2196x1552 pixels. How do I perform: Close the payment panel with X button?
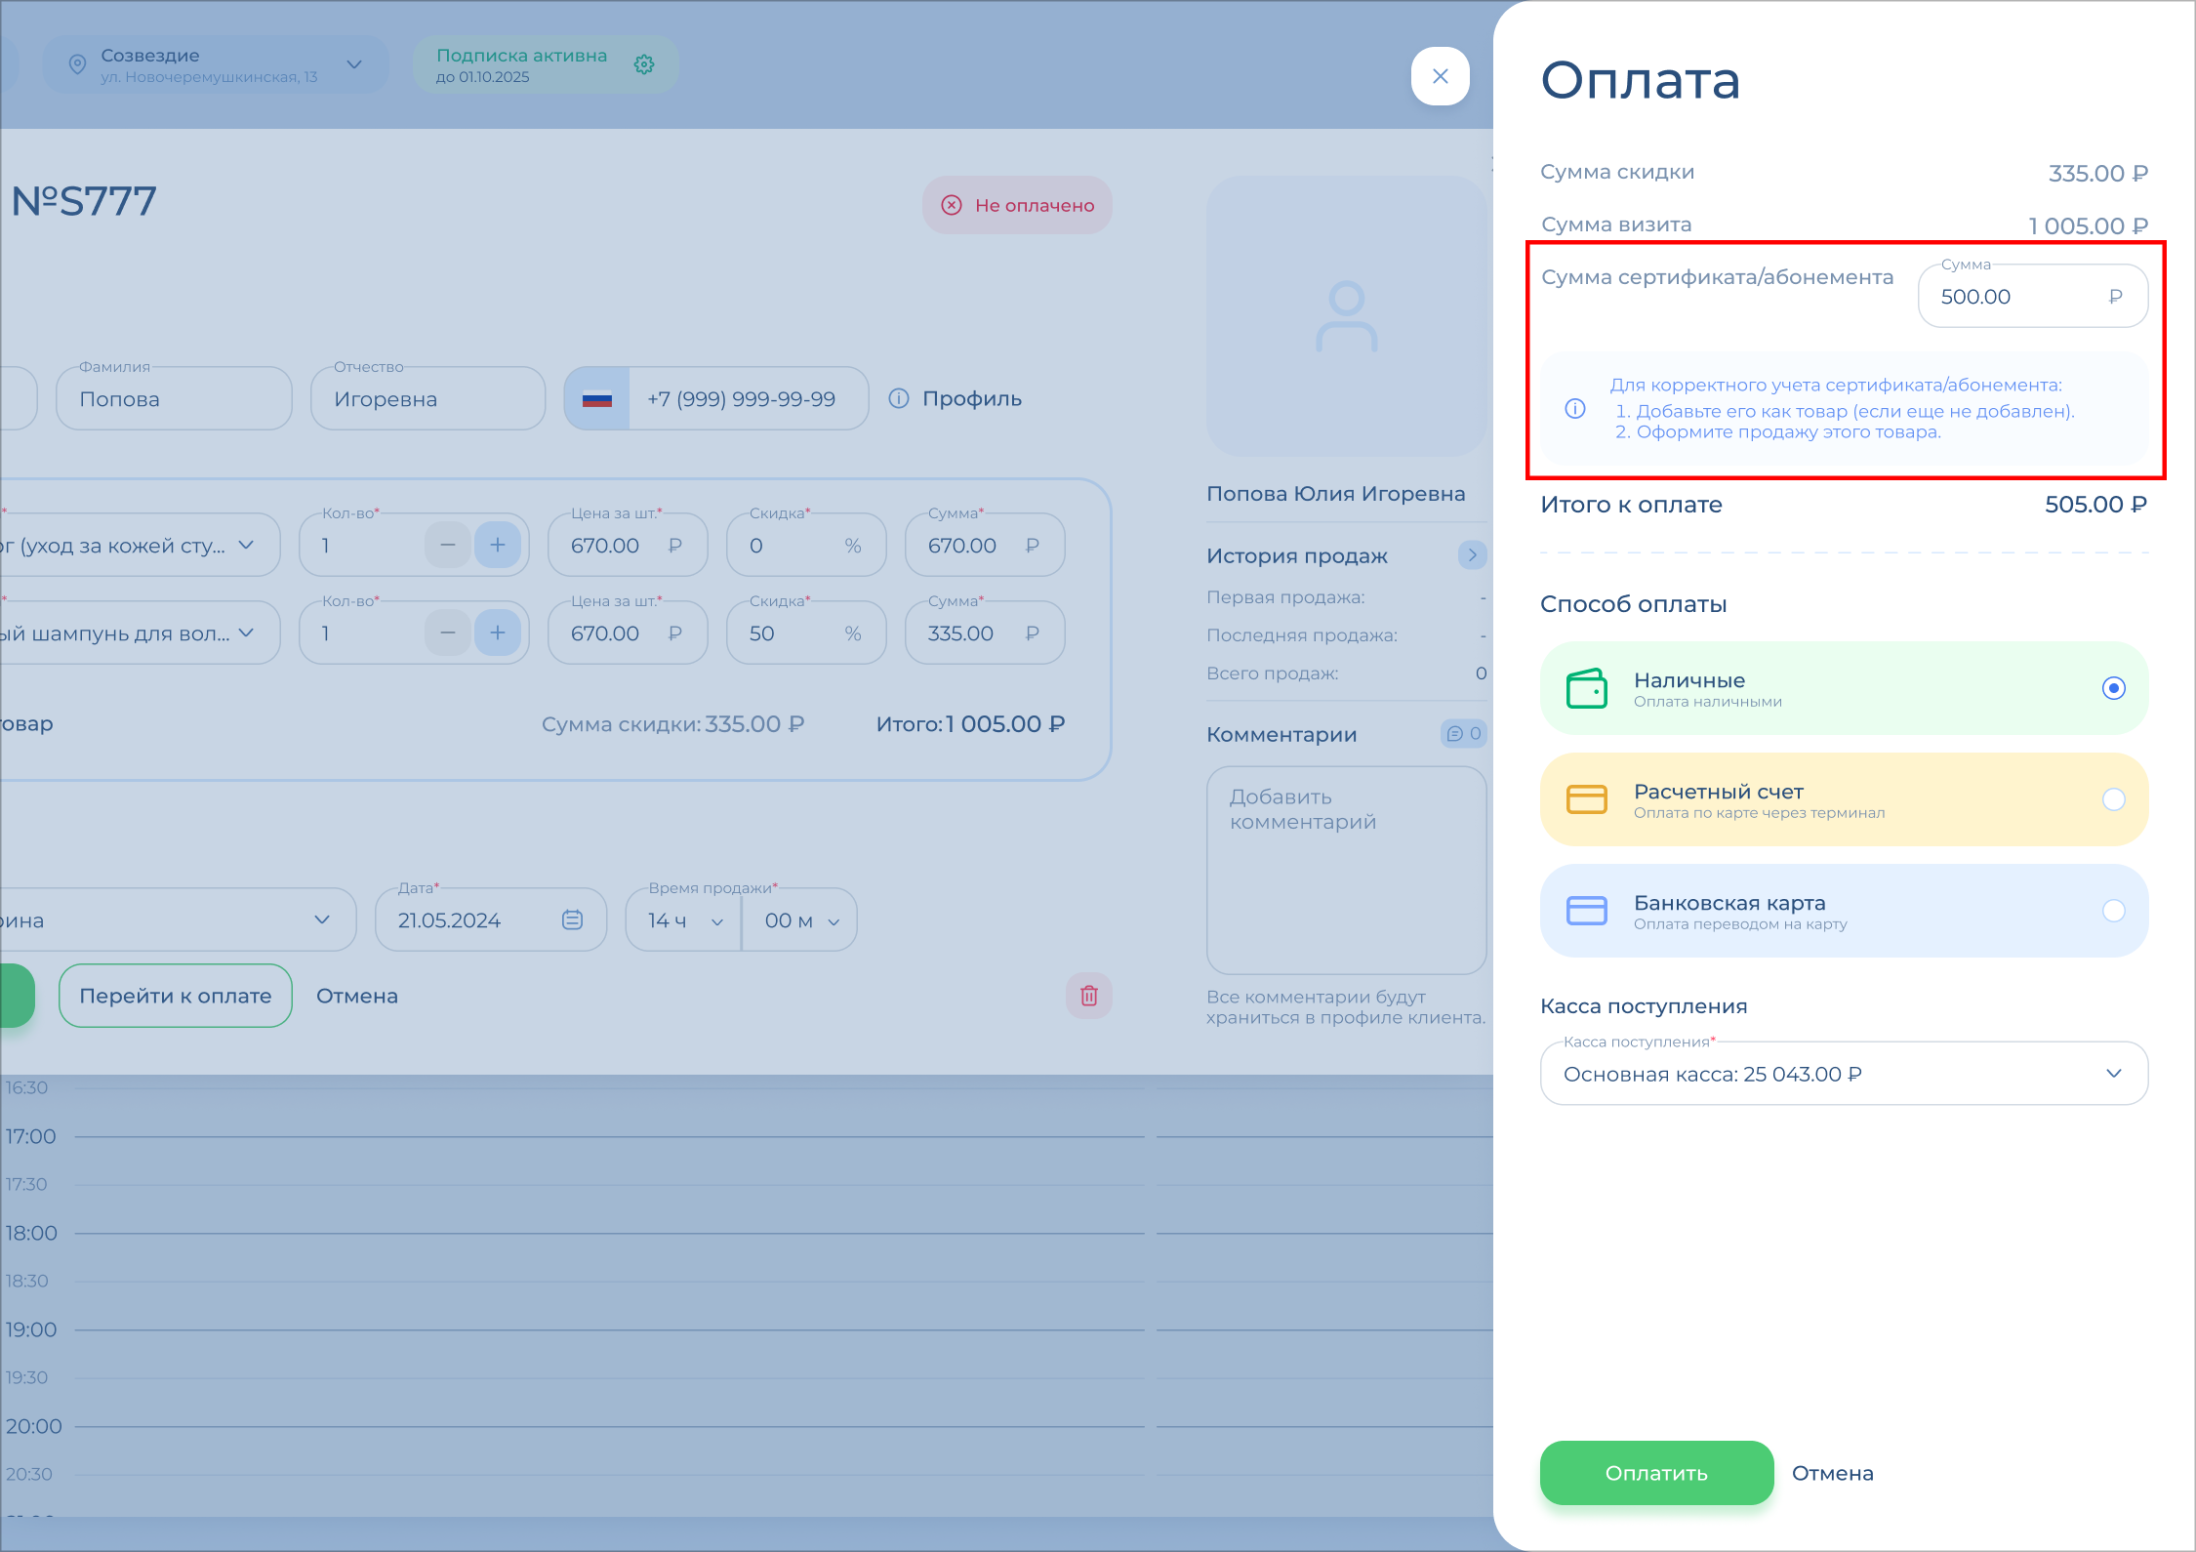click(x=1440, y=76)
